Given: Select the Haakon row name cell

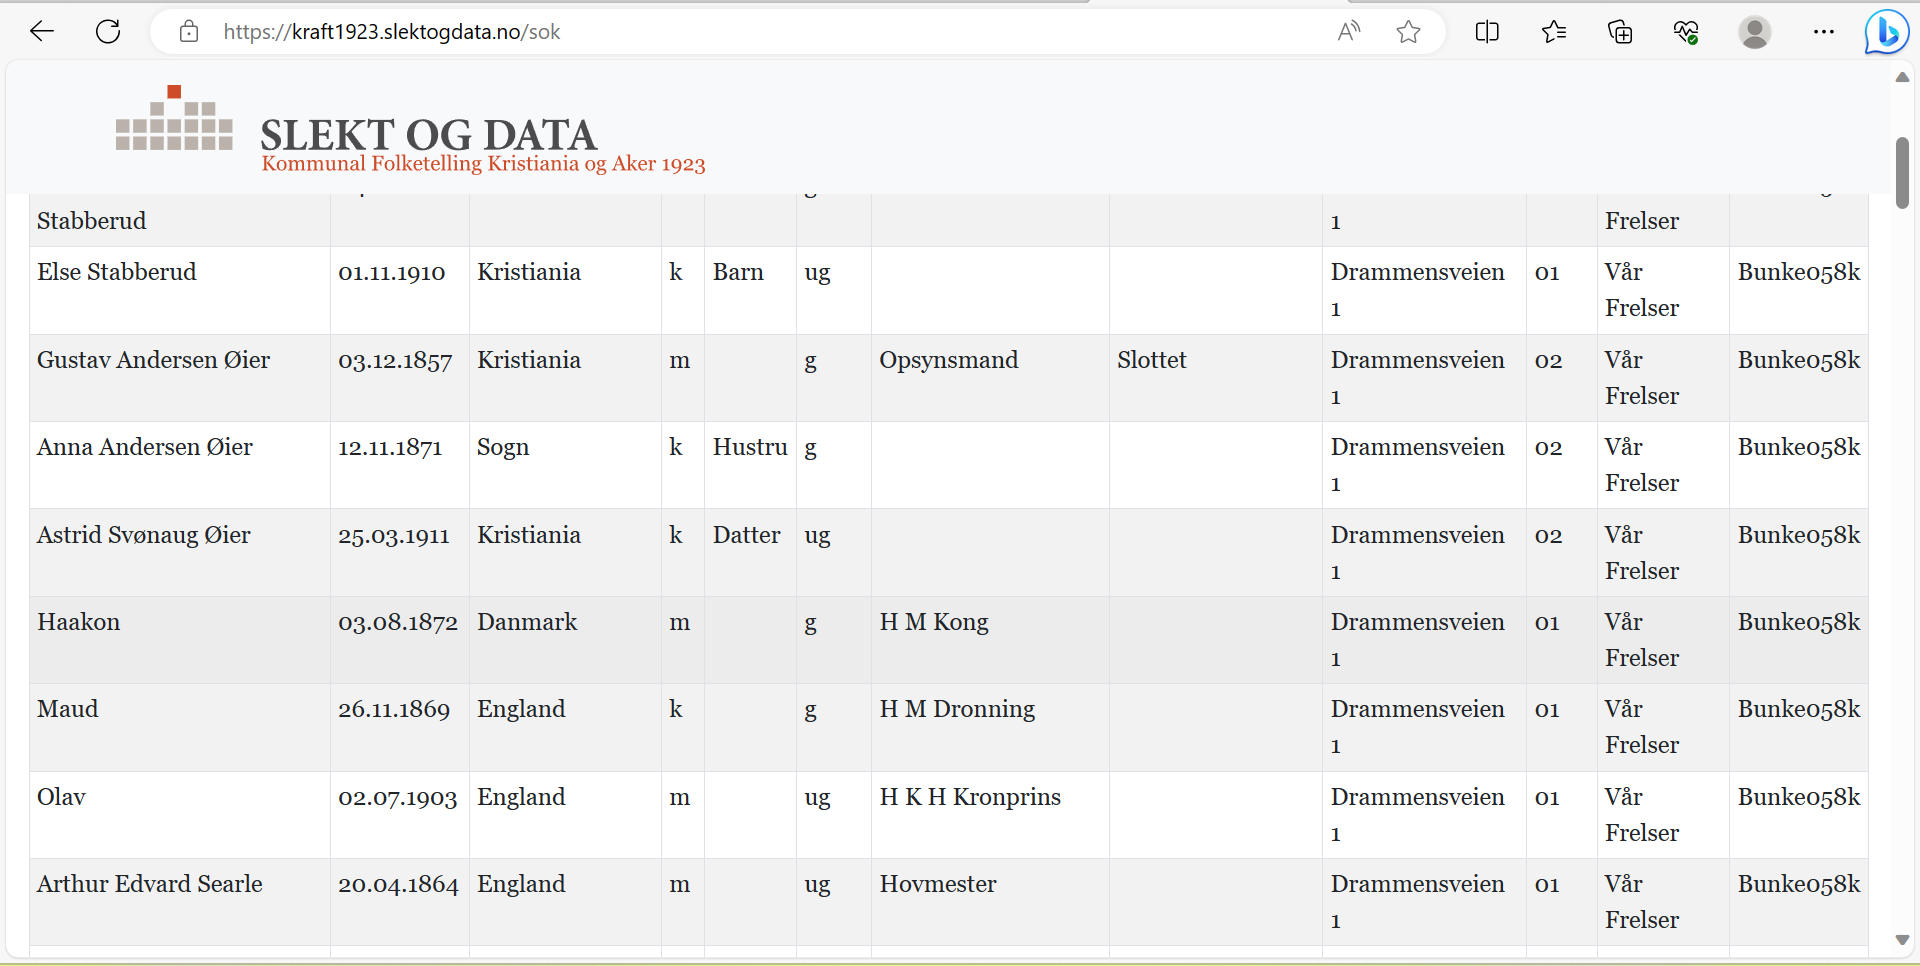Looking at the screenshot, I should [x=79, y=622].
